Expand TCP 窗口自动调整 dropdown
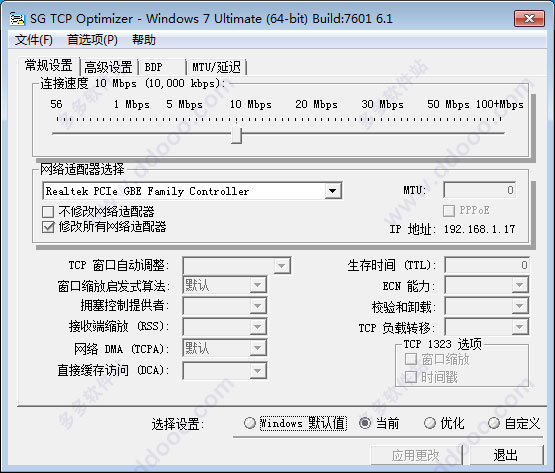This screenshot has width=555, height=473. tap(282, 266)
